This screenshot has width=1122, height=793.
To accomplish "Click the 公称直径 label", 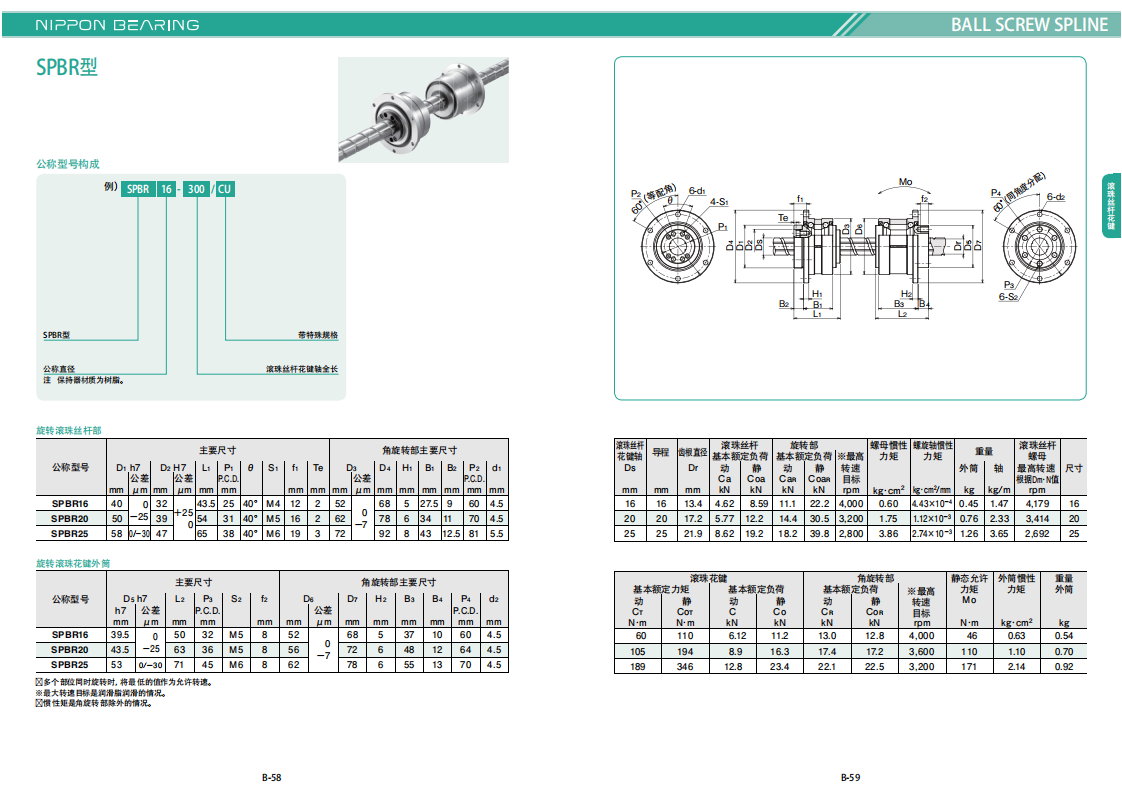I will click(59, 369).
